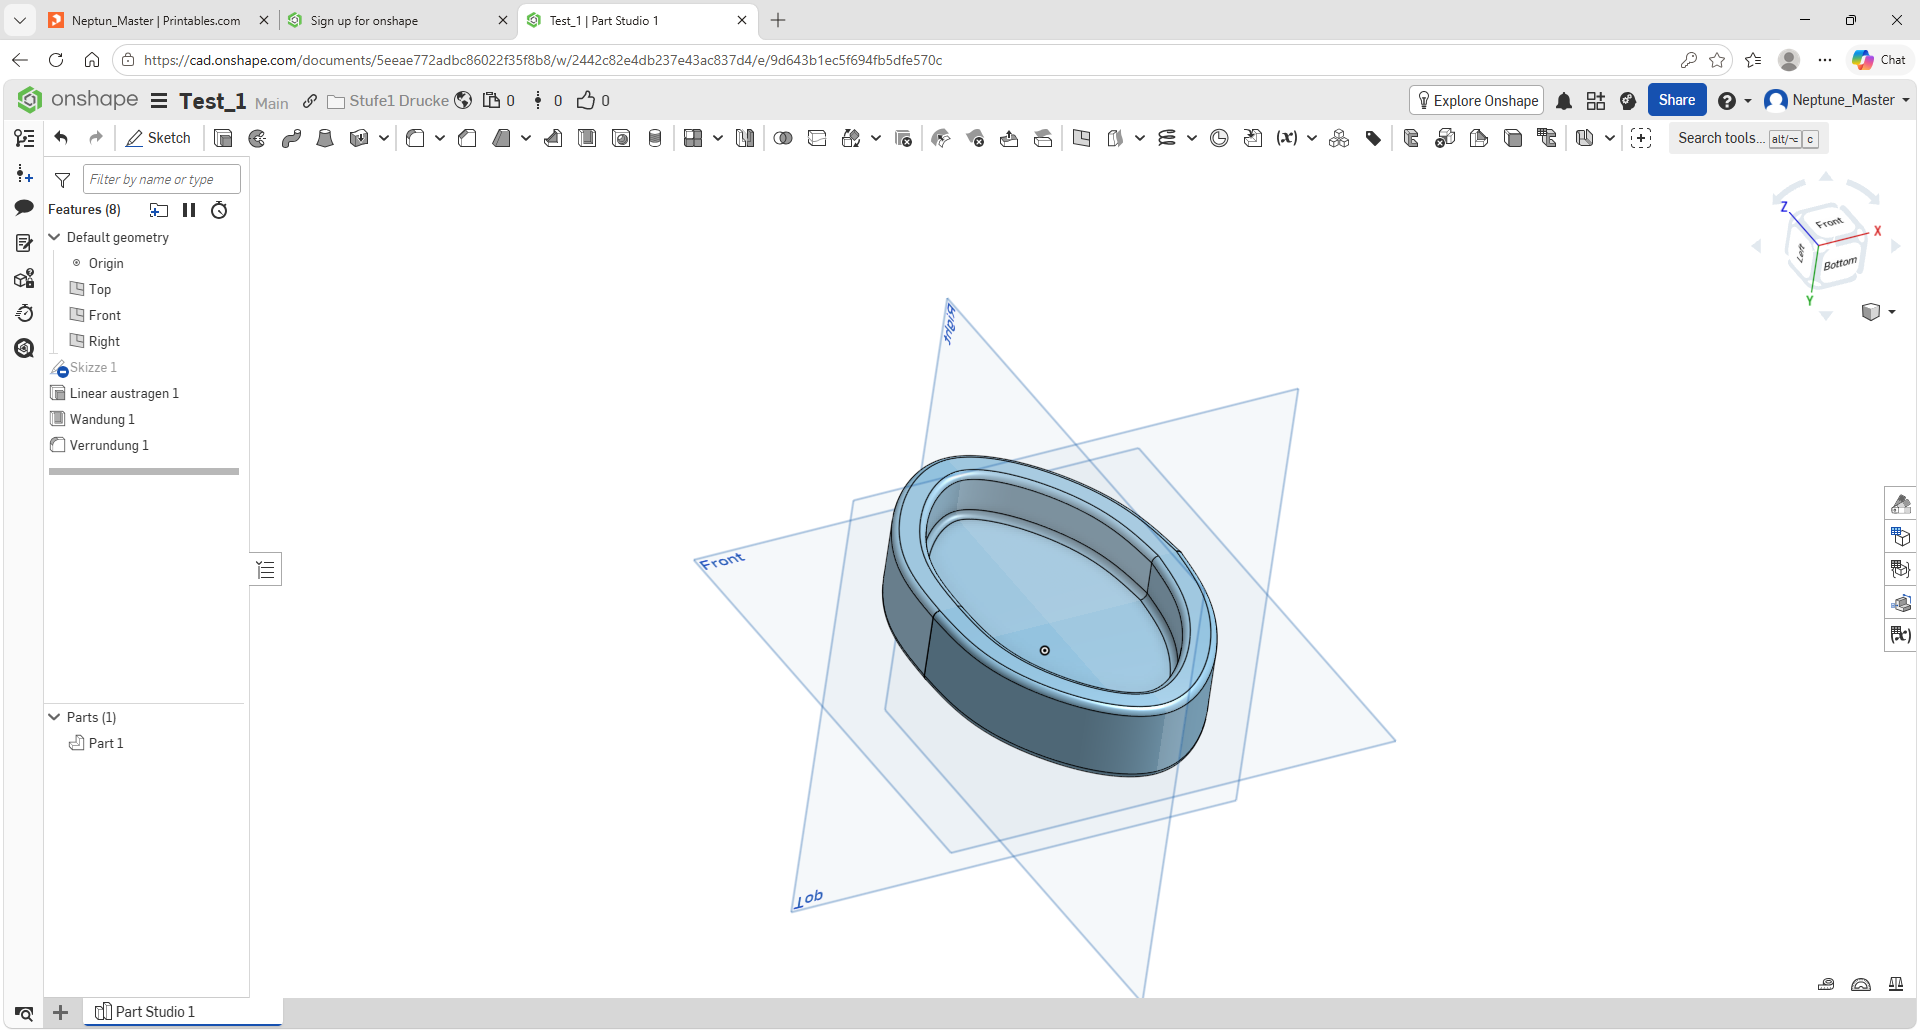Select the Extrude tool
The width and height of the screenshot is (1920, 1032).
(x=223, y=138)
